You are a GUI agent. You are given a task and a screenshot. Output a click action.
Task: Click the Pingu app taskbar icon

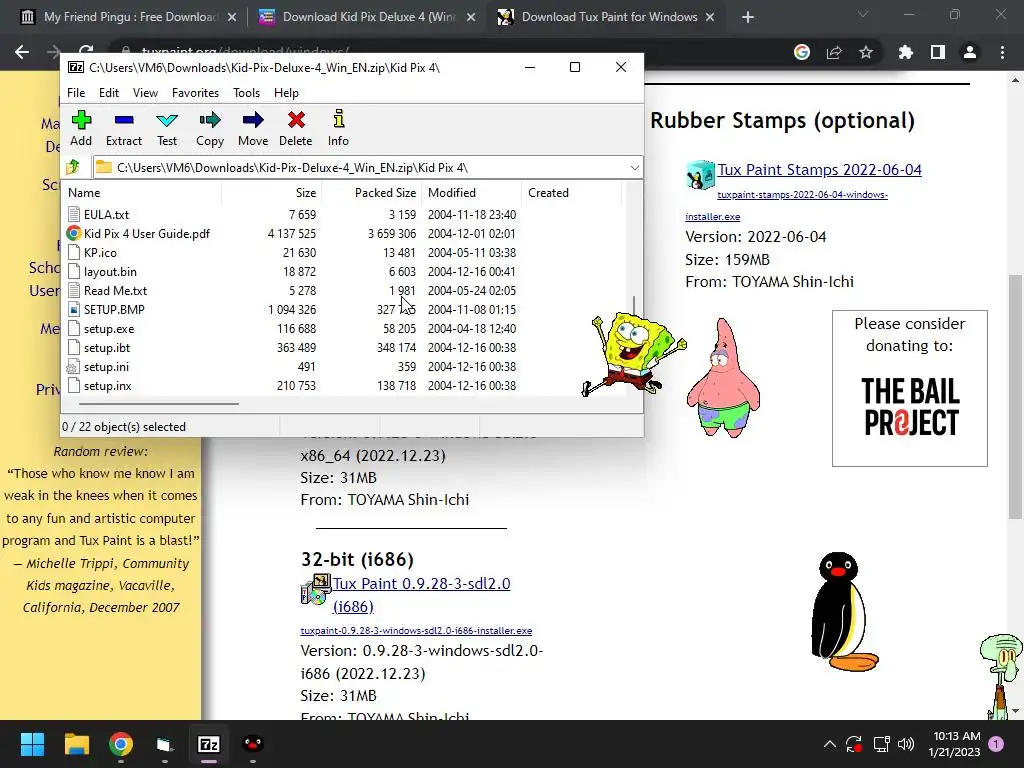[x=253, y=744]
